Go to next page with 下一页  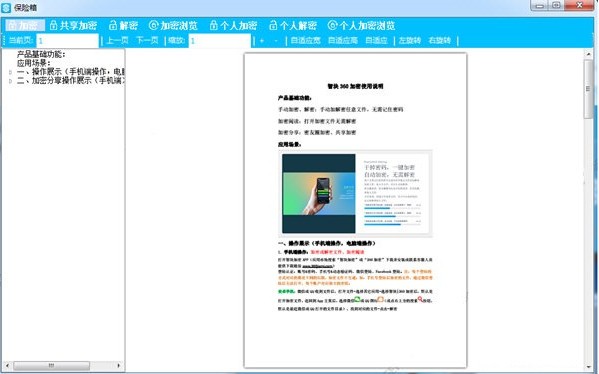147,40
